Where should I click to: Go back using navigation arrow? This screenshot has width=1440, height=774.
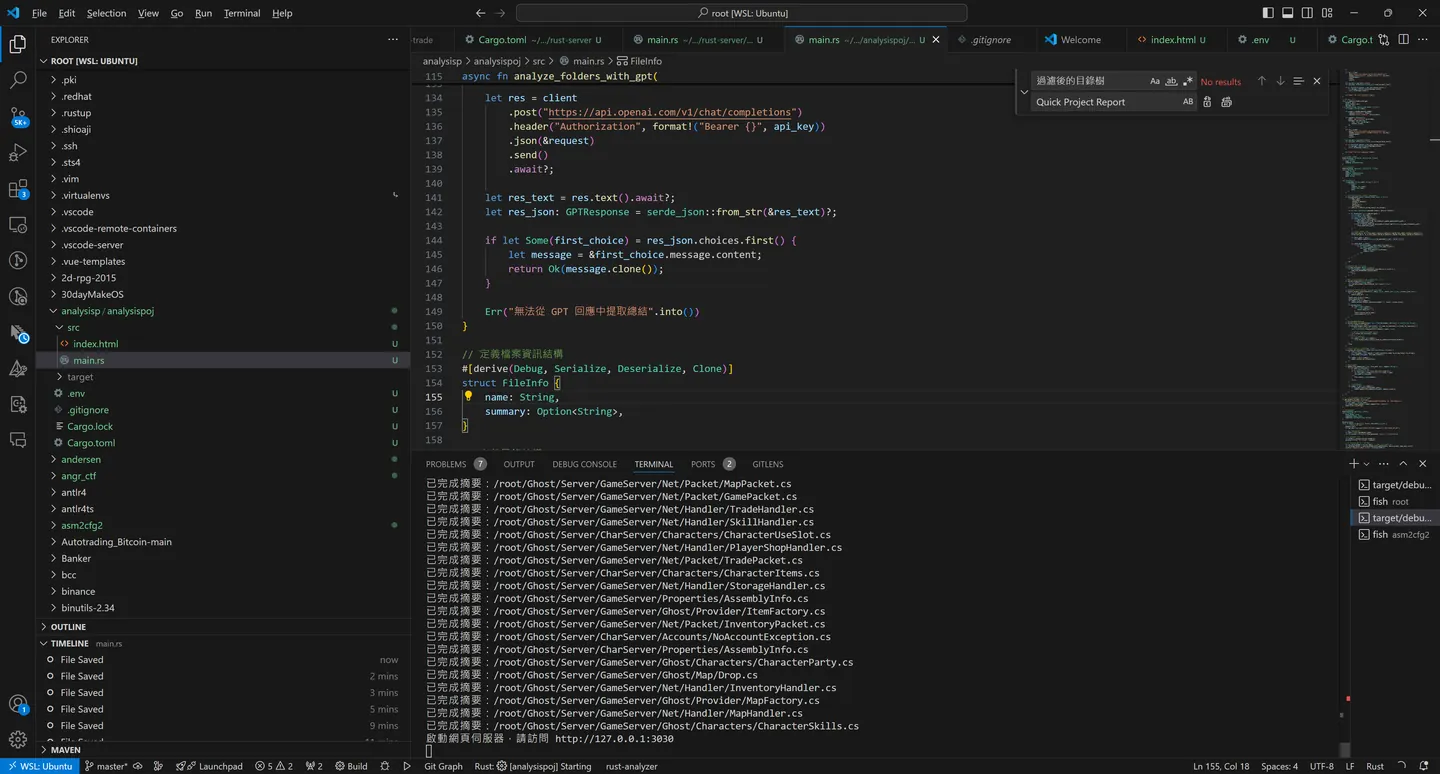point(481,13)
